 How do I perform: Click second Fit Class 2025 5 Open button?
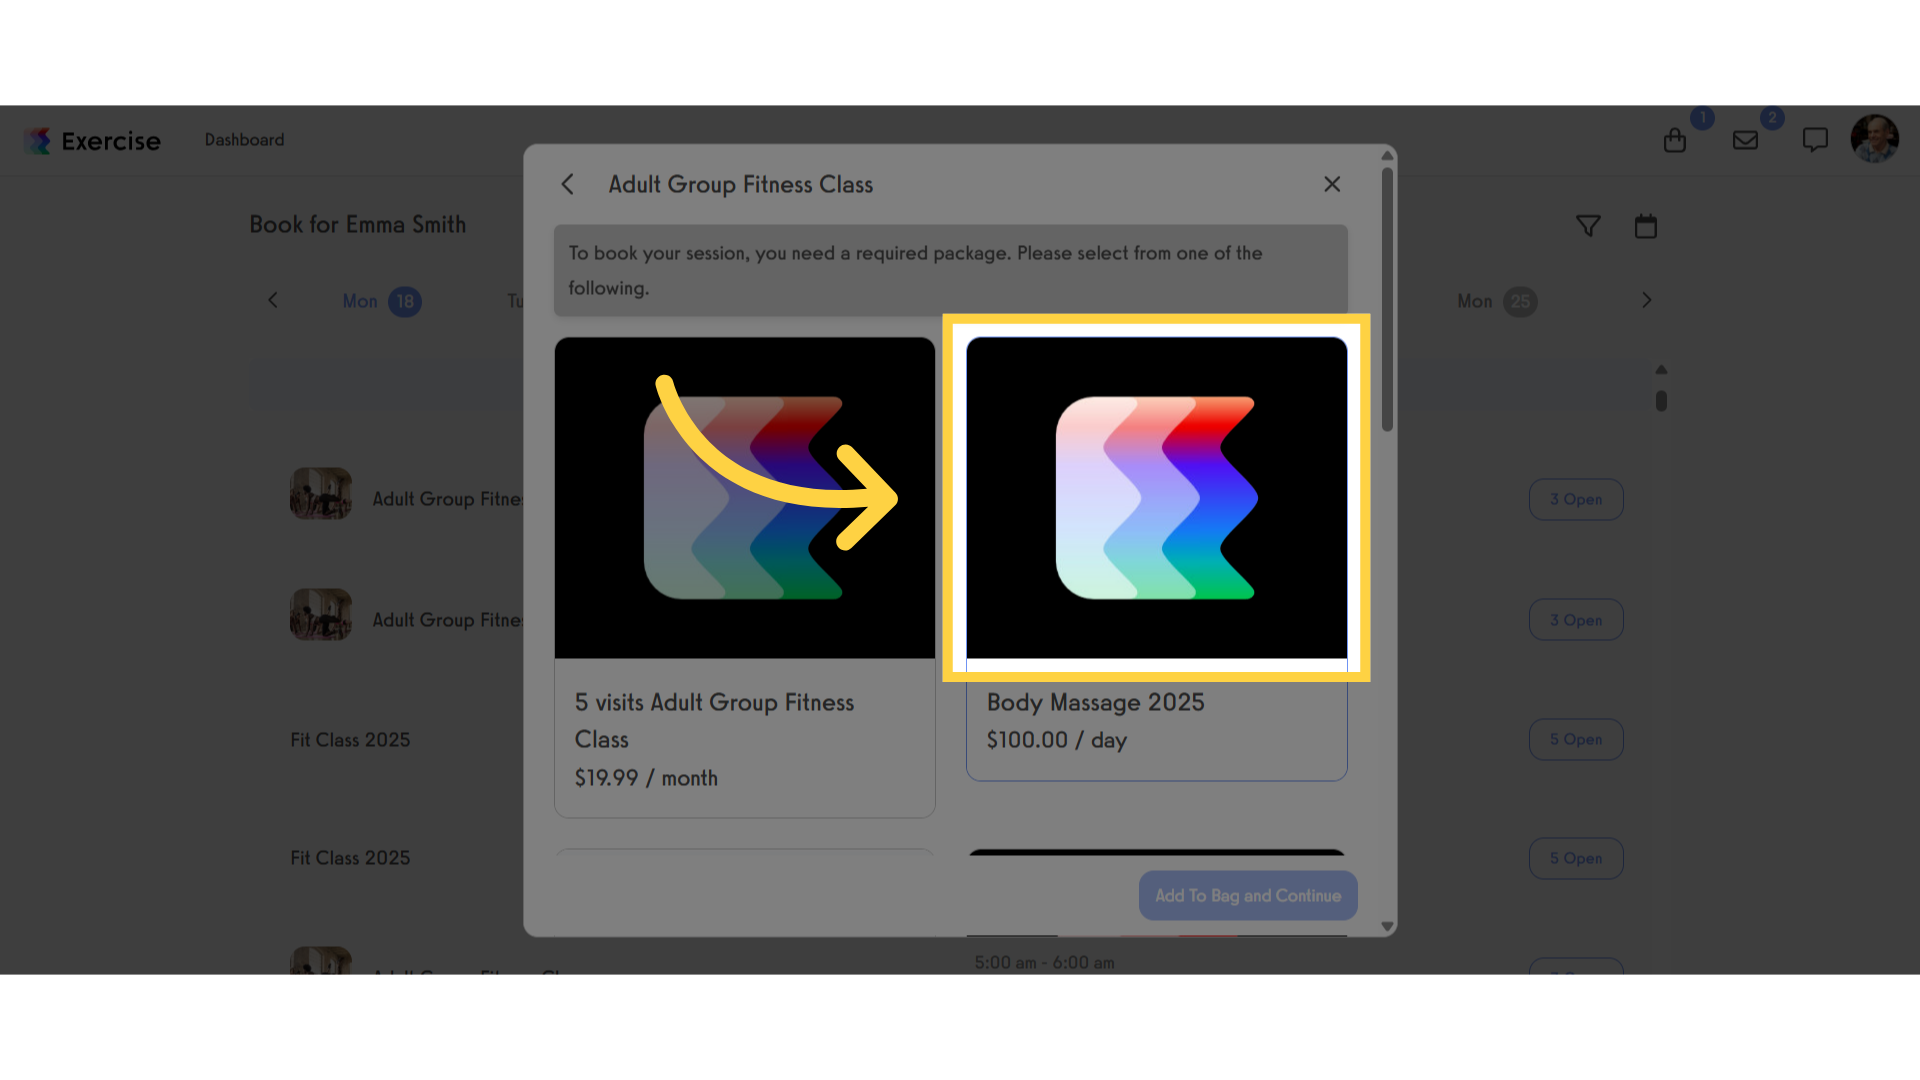(1576, 858)
